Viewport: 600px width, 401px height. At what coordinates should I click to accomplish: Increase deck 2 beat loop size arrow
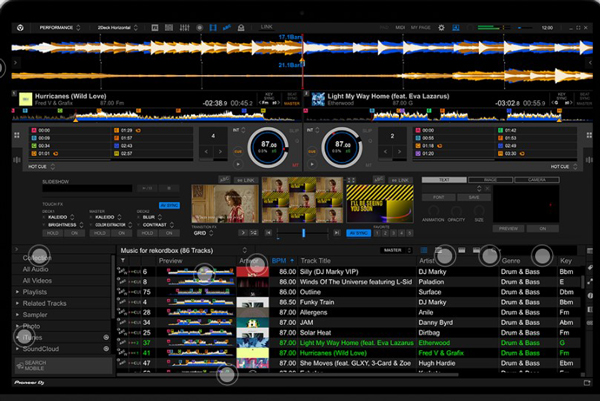[399, 152]
